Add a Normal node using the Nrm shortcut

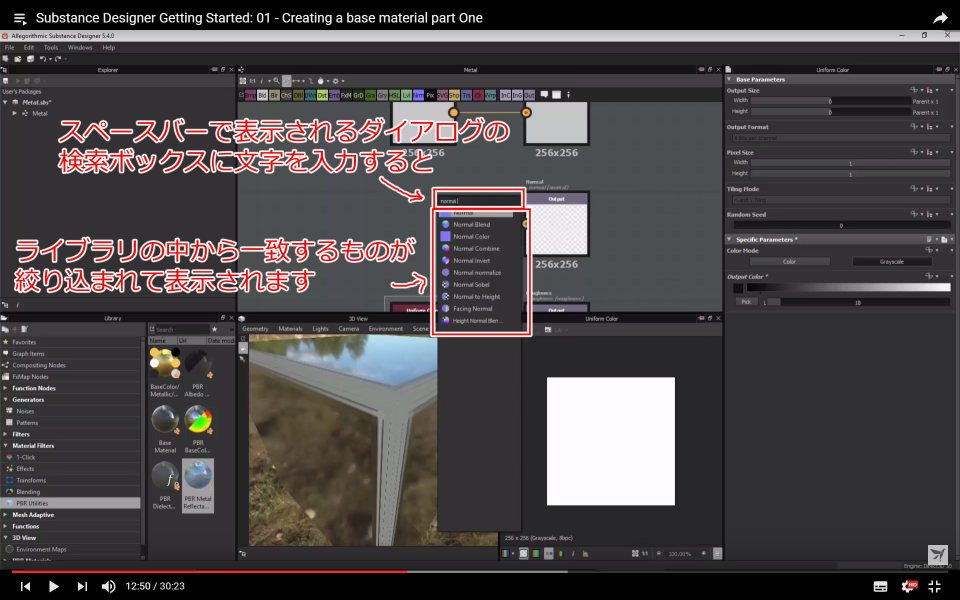tap(418, 95)
